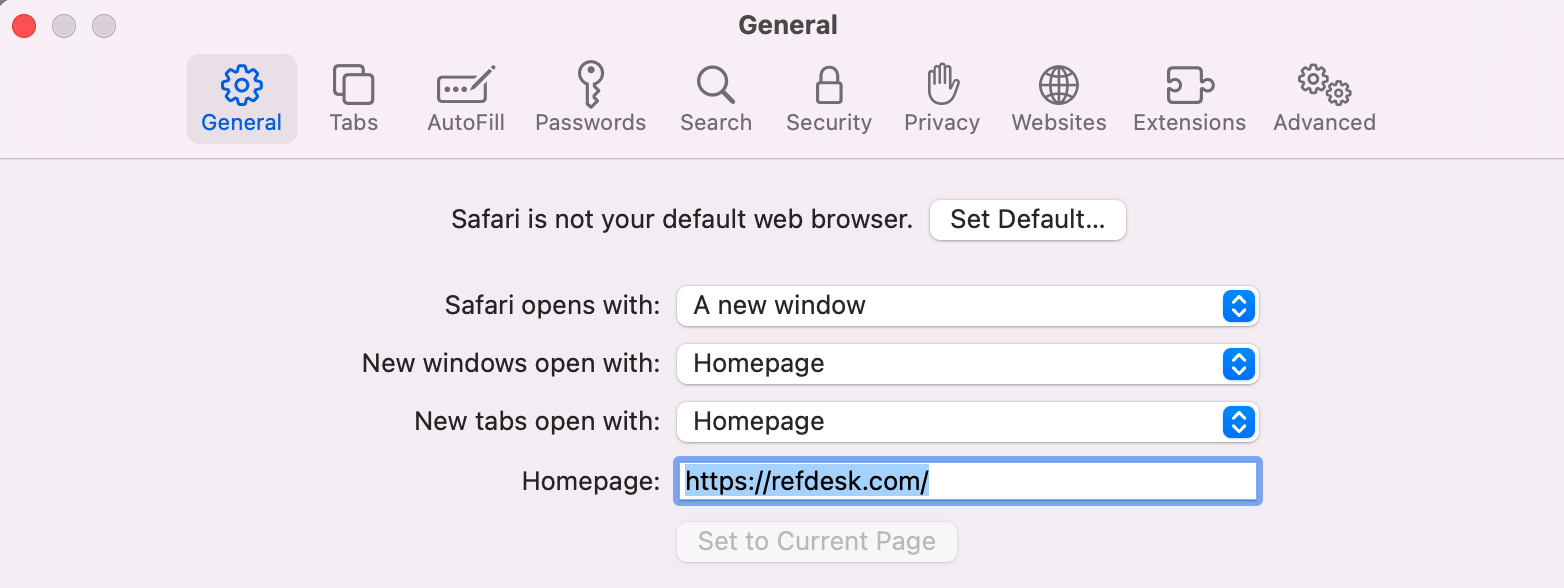Click the 'New tabs open with' stepper arrows
Screen dimensions: 1564x588
coord(1238,422)
